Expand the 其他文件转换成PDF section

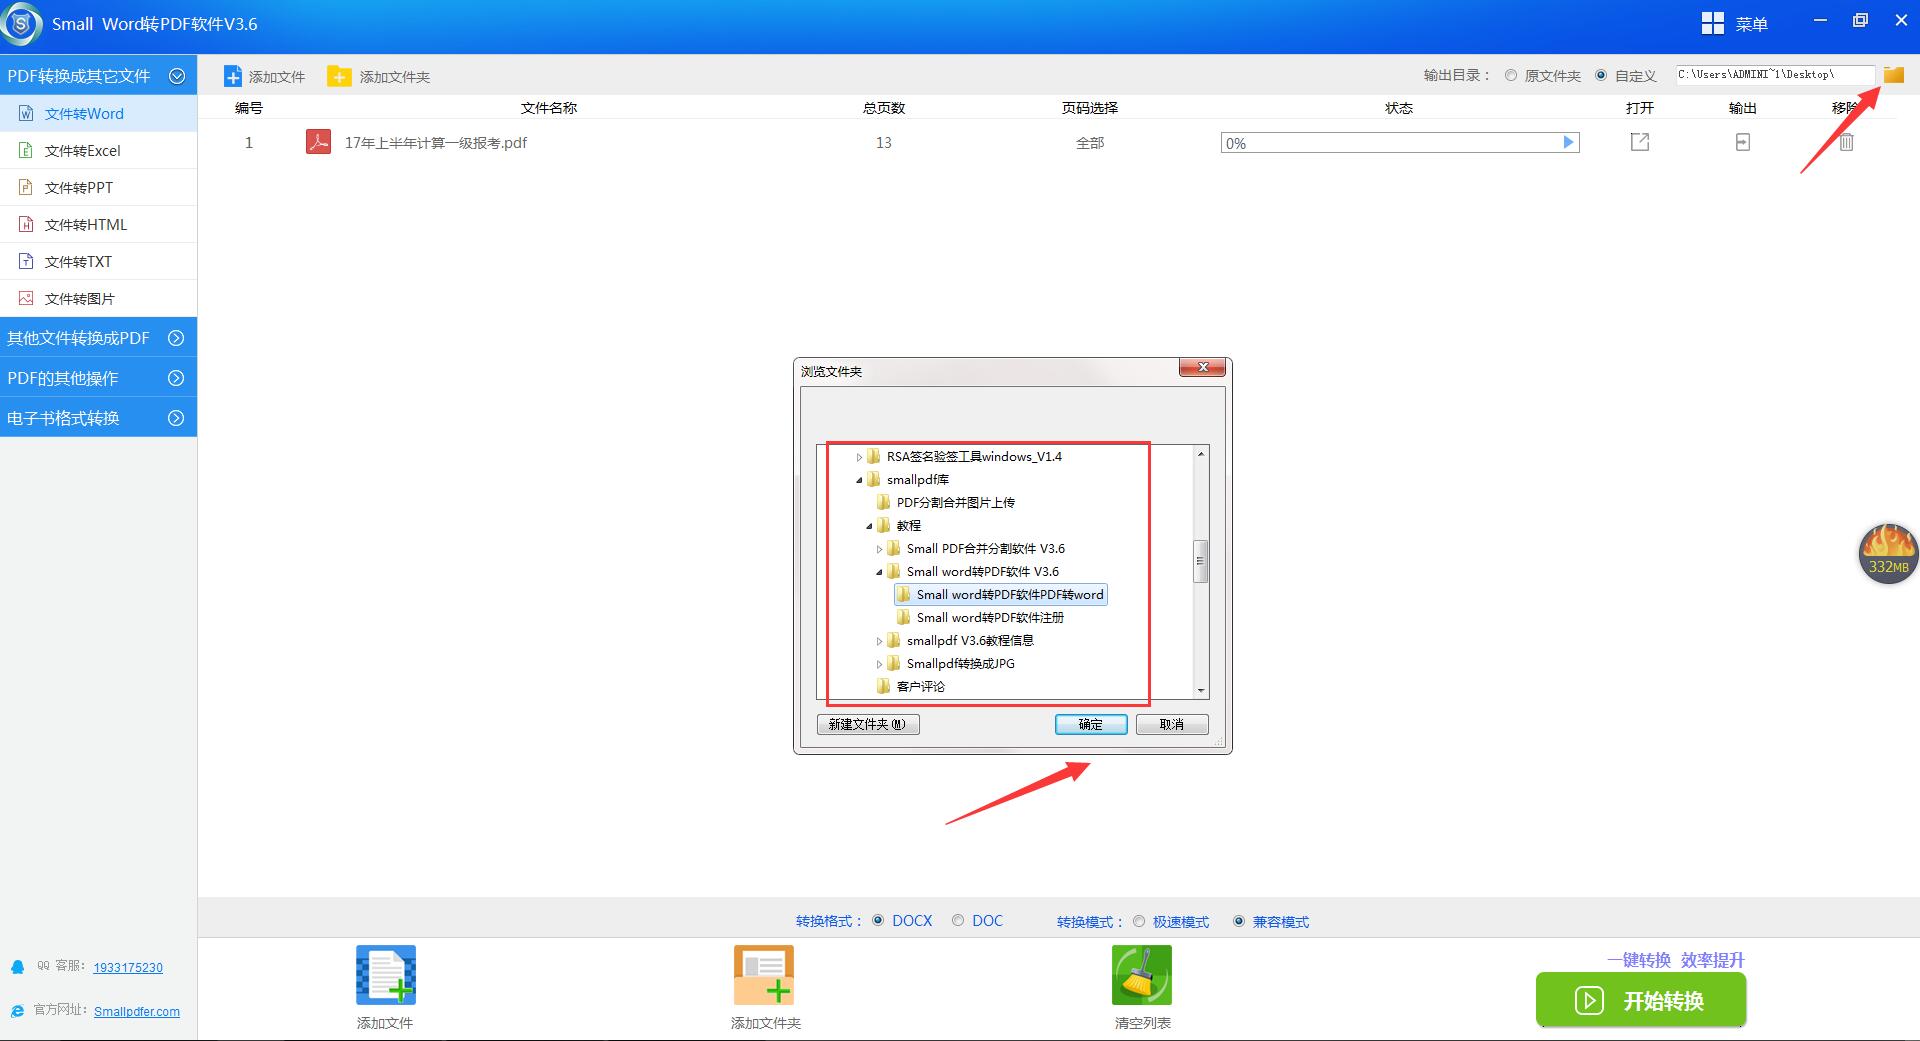click(176, 338)
